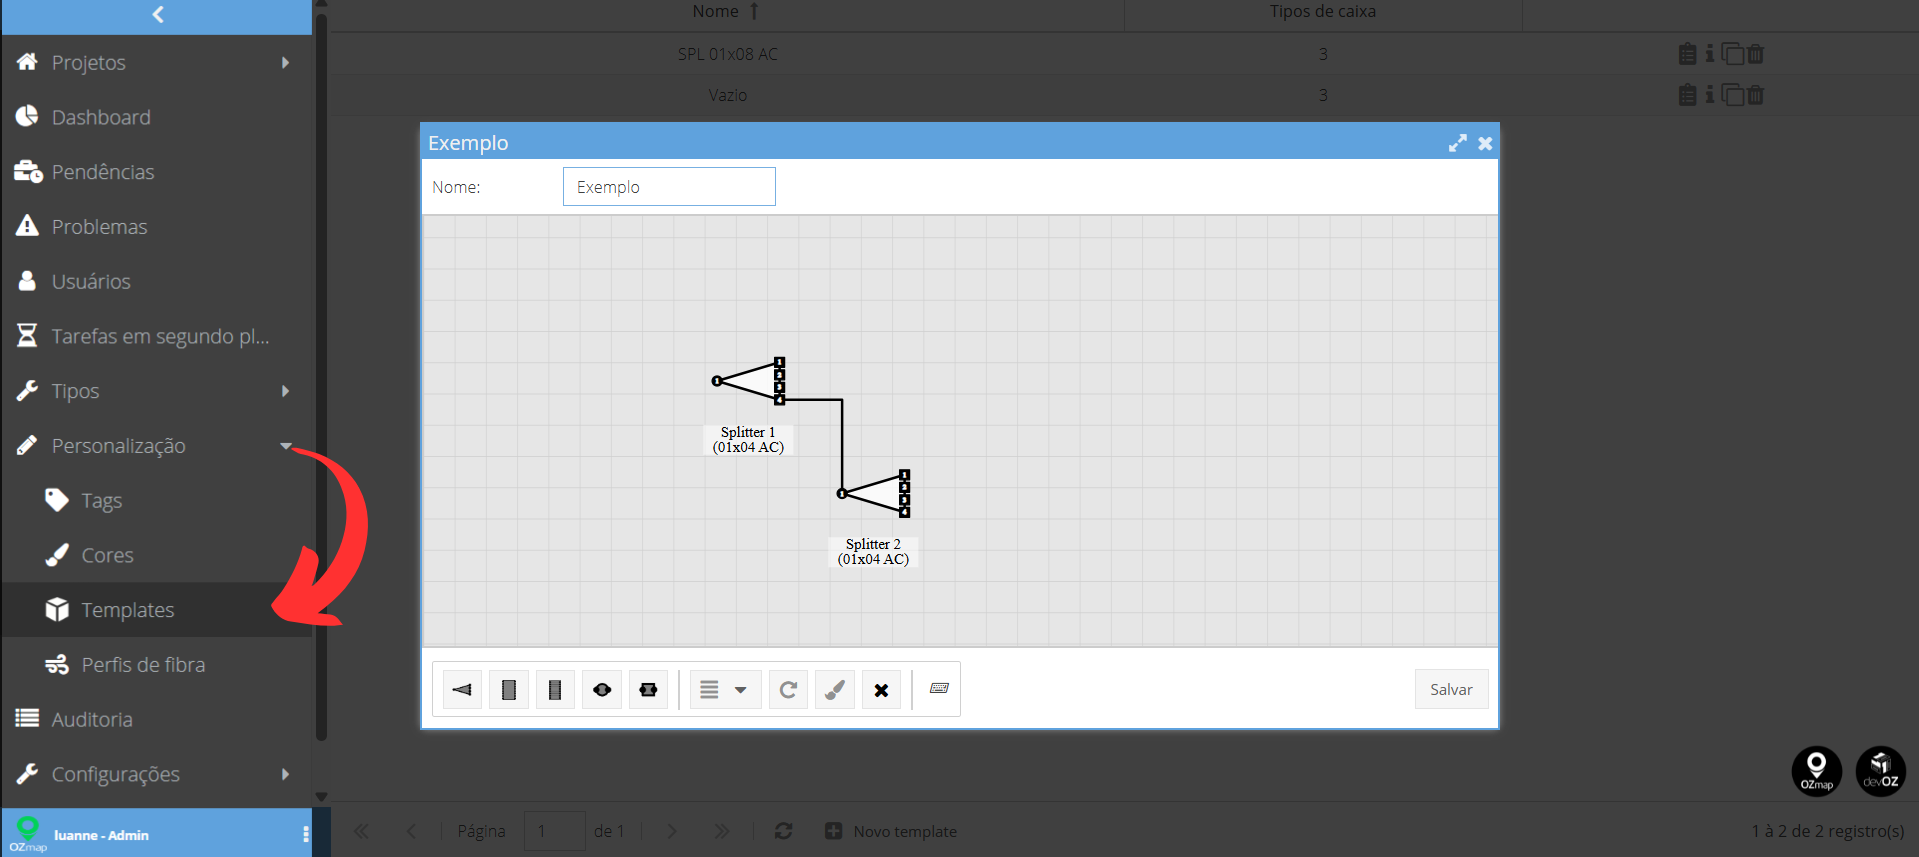1919x857 pixels.
Task: Select Splitter 1 in the diagram
Action: 749,381
